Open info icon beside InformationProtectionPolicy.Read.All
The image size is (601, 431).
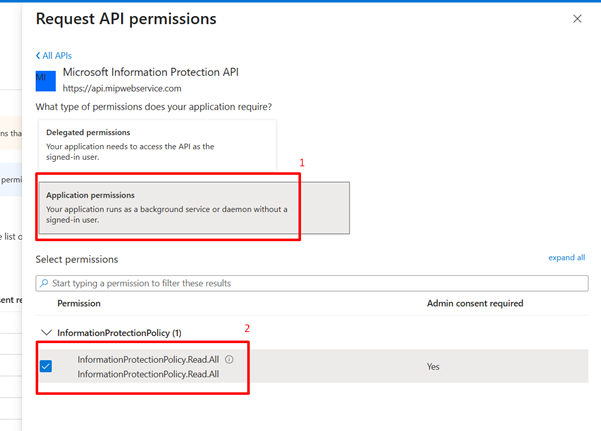click(229, 360)
